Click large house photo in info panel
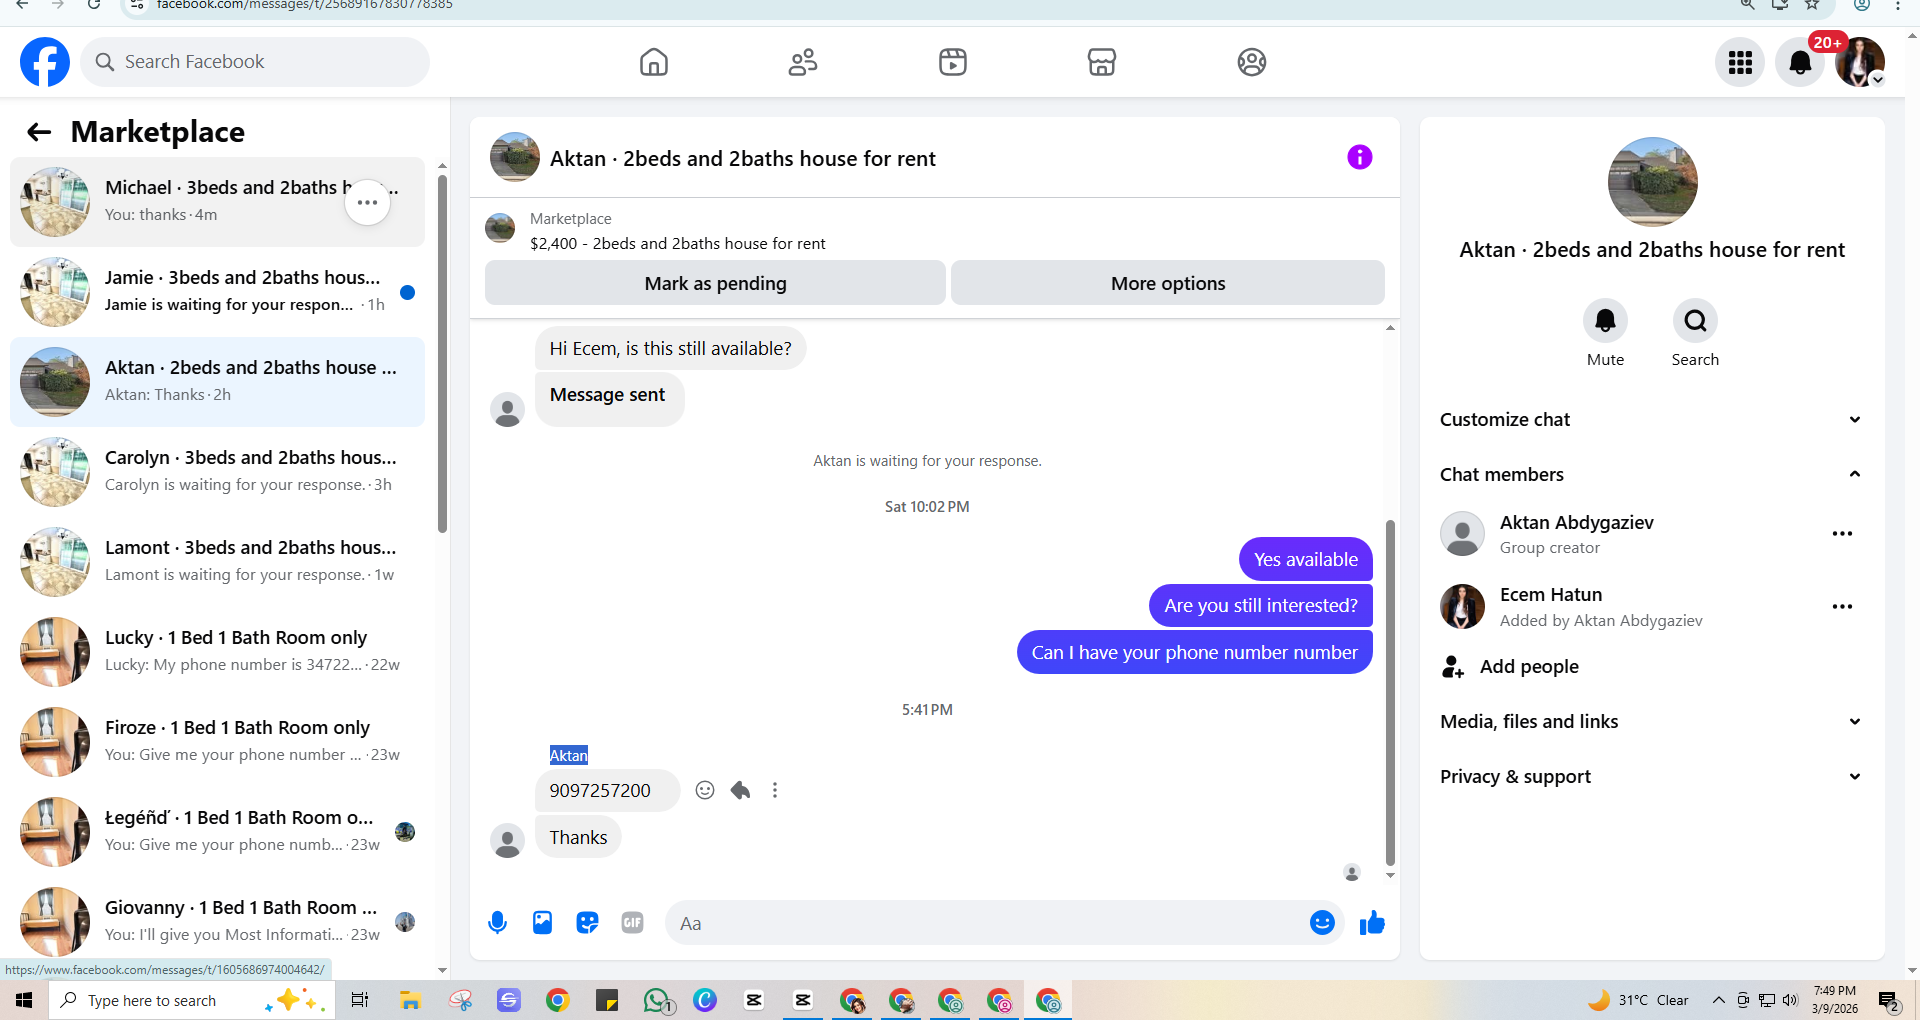The width and height of the screenshot is (1920, 1020). click(x=1652, y=182)
